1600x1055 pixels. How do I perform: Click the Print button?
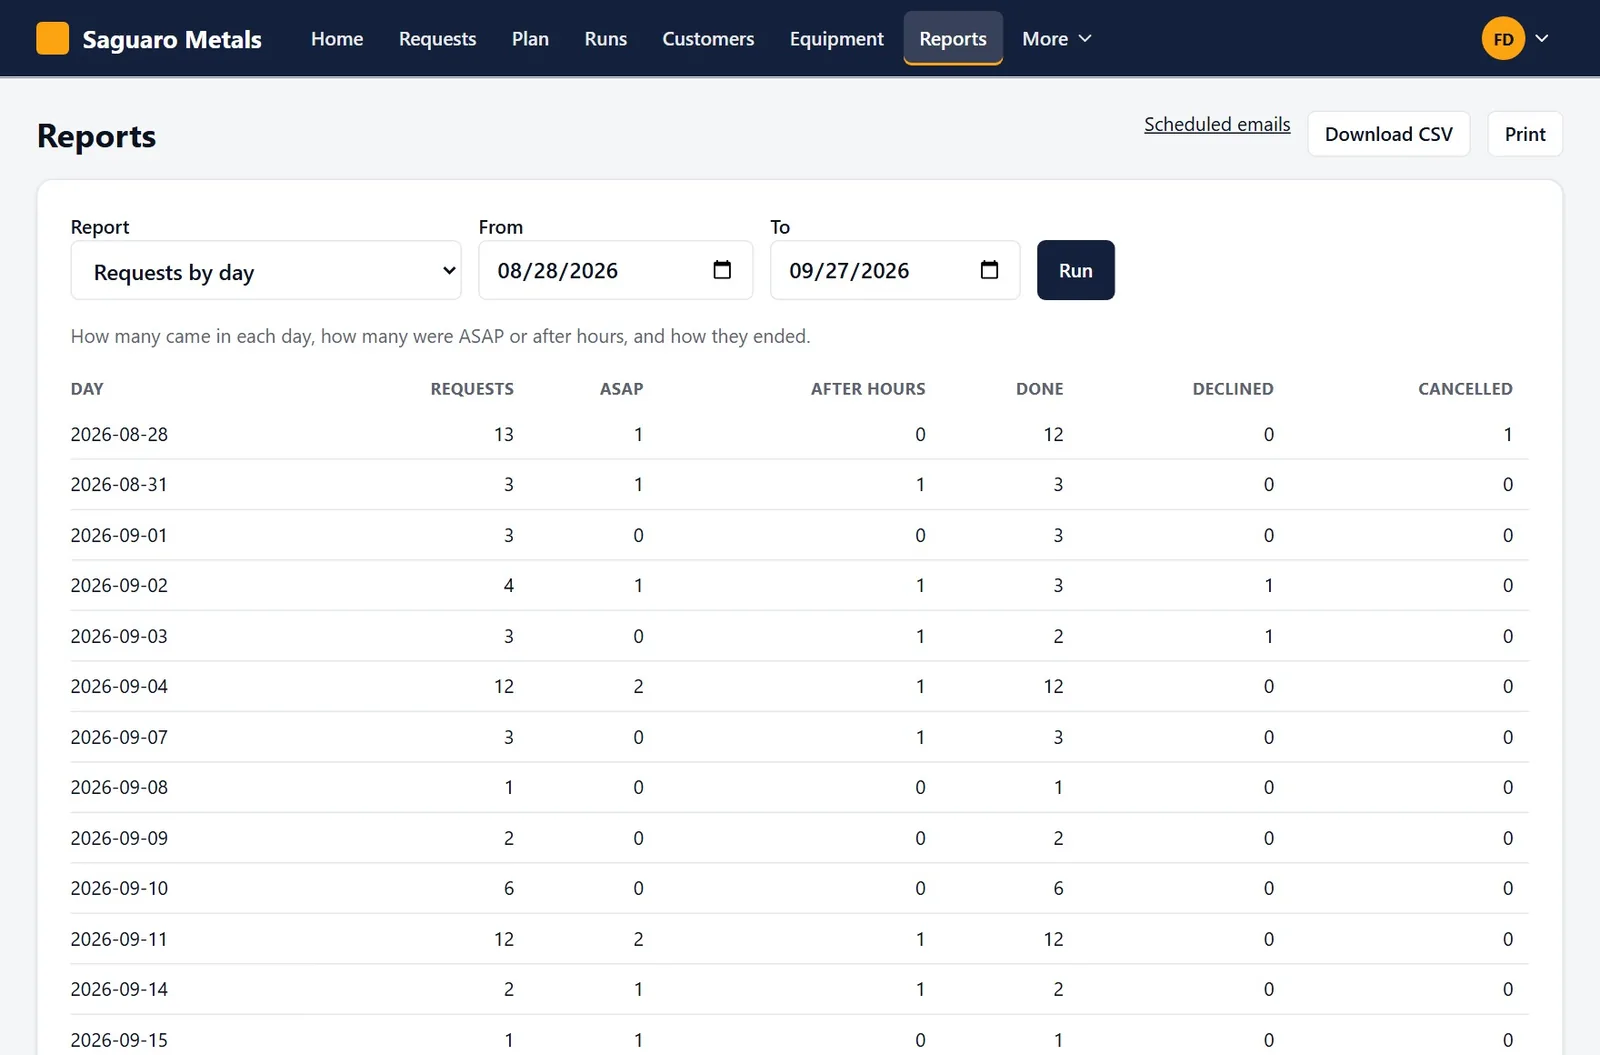[x=1525, y=134]
